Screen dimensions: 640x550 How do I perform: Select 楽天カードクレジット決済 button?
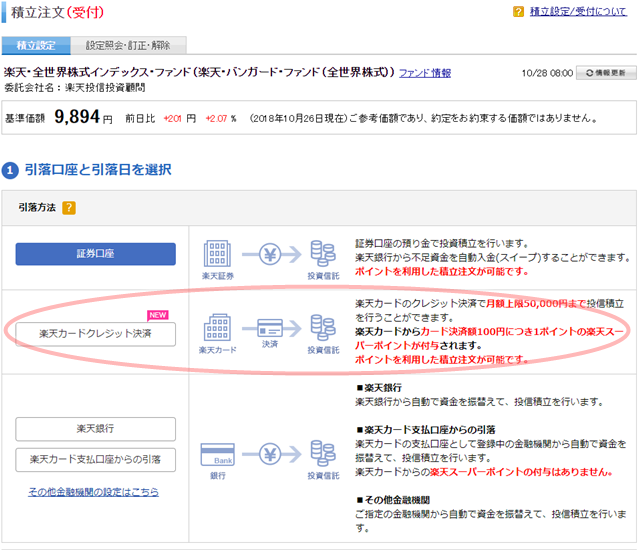pos(96,334)
